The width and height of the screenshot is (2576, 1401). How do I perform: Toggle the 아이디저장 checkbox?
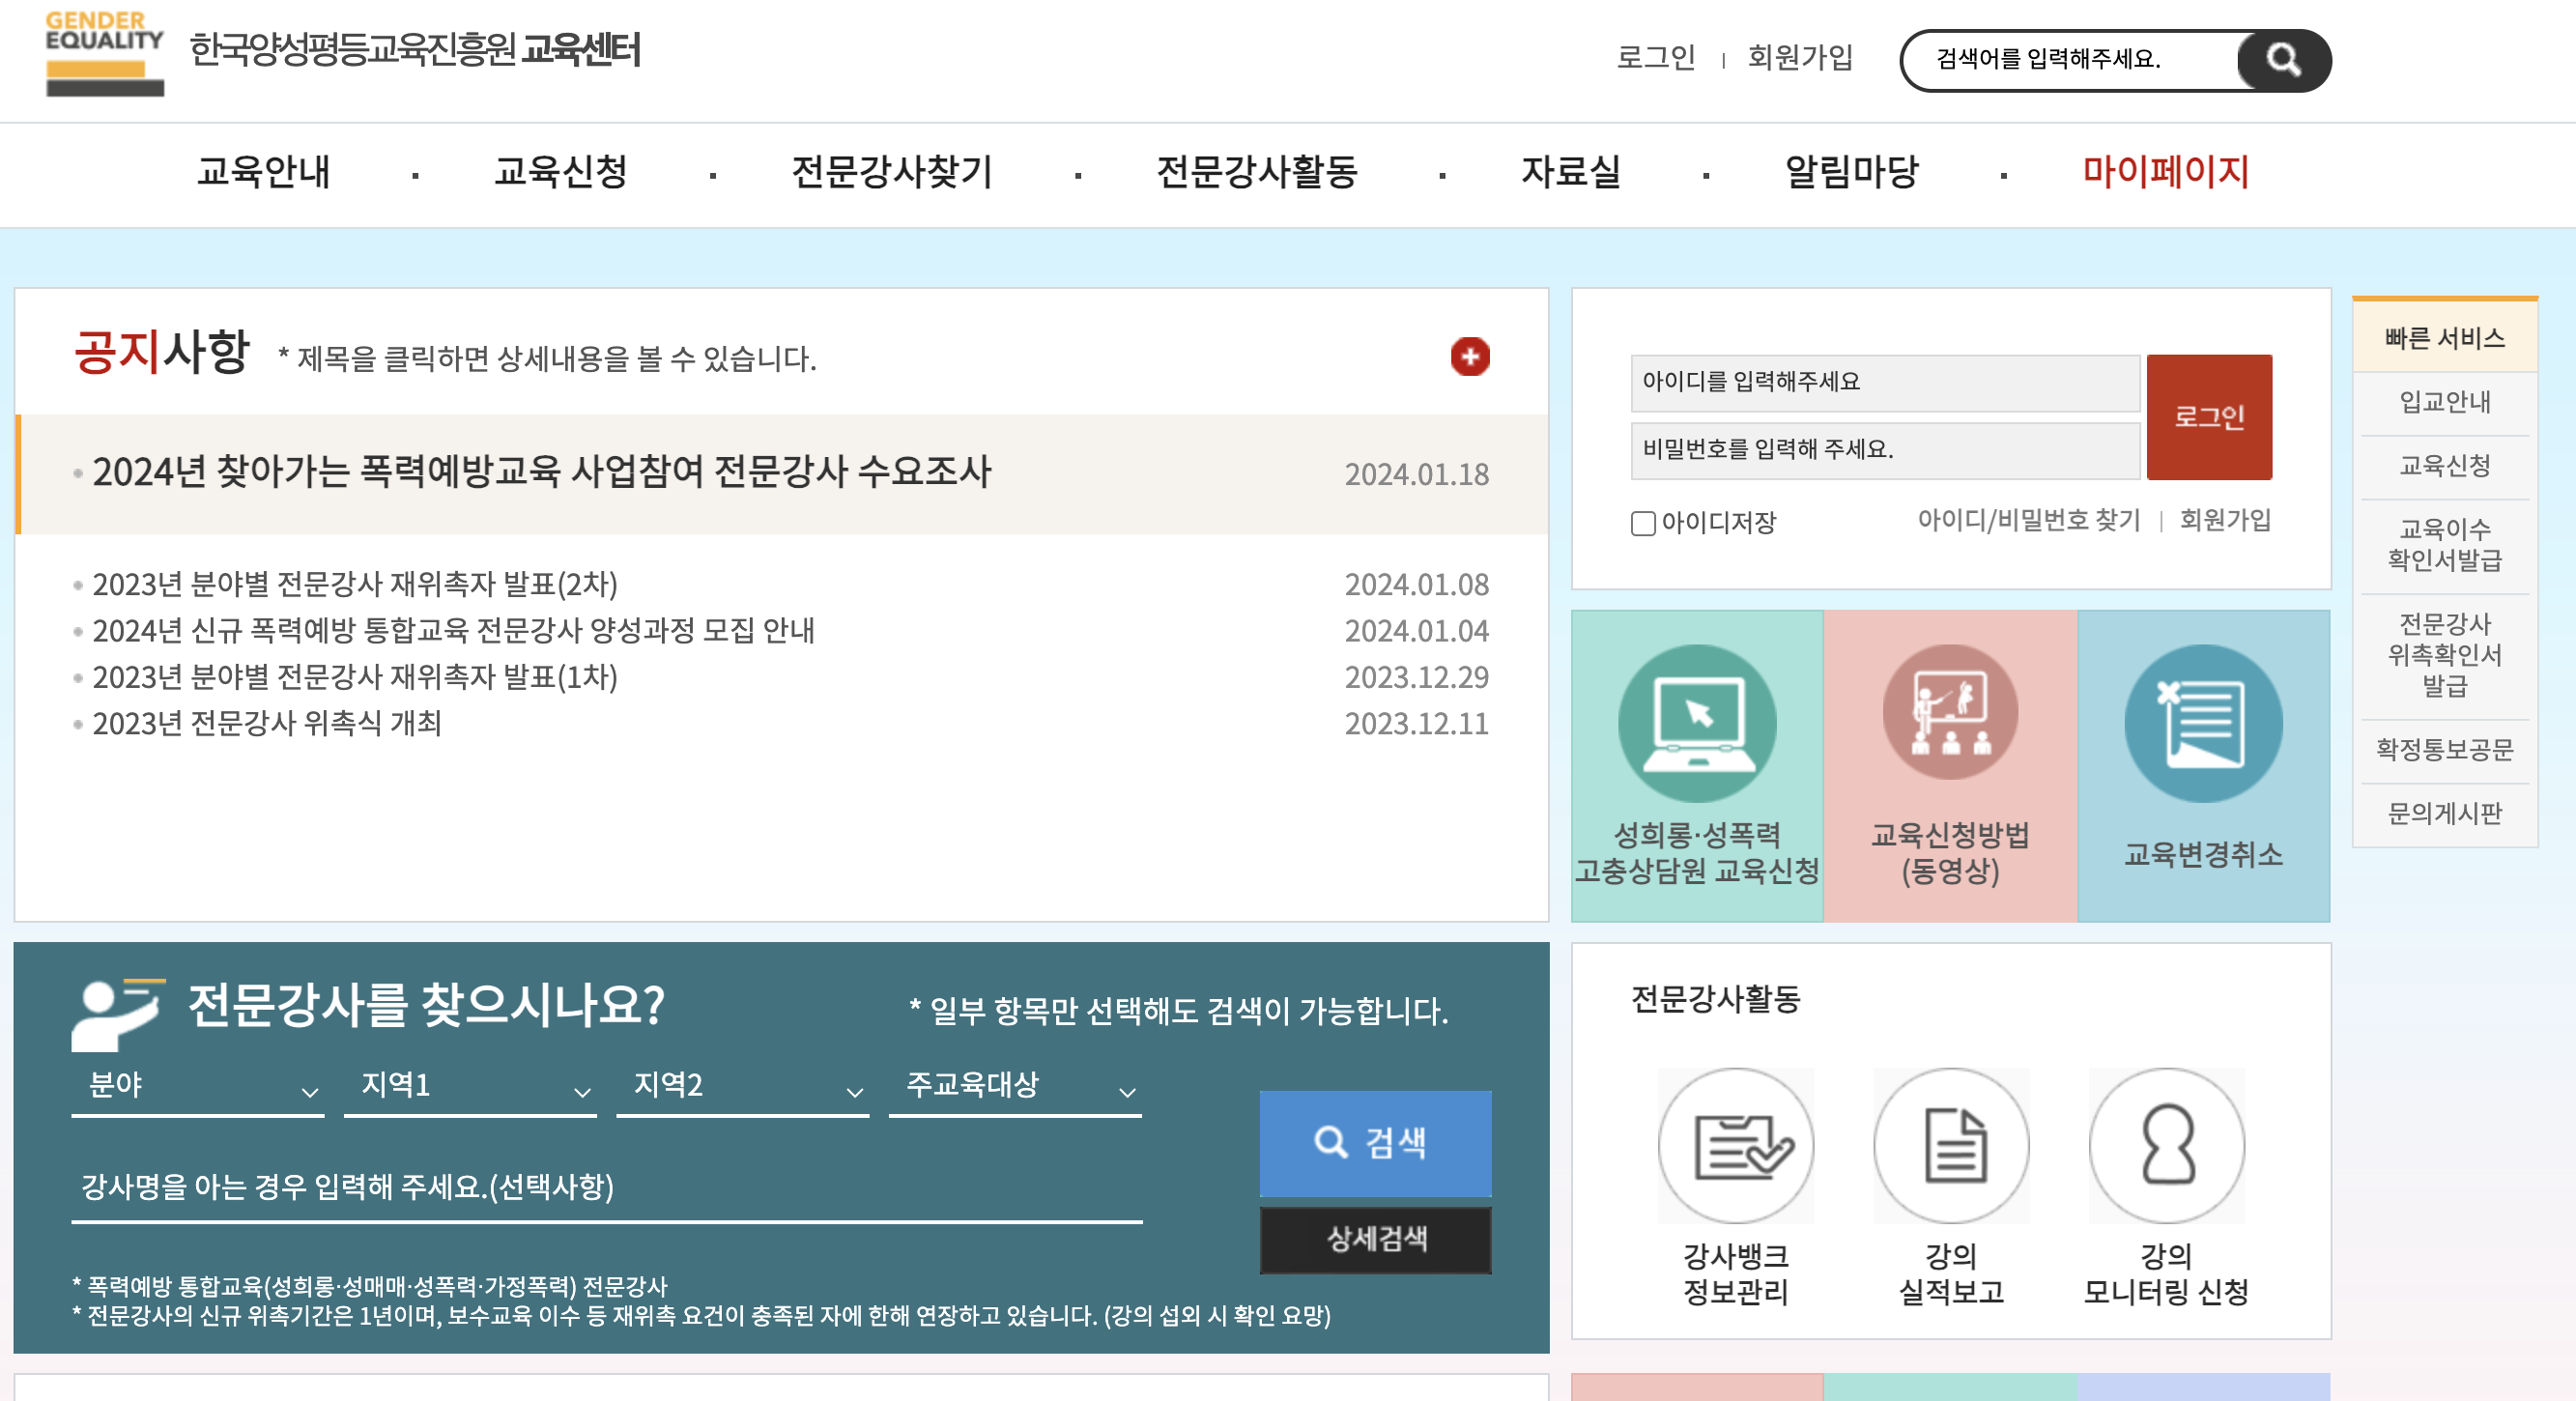pos(1642,523)
